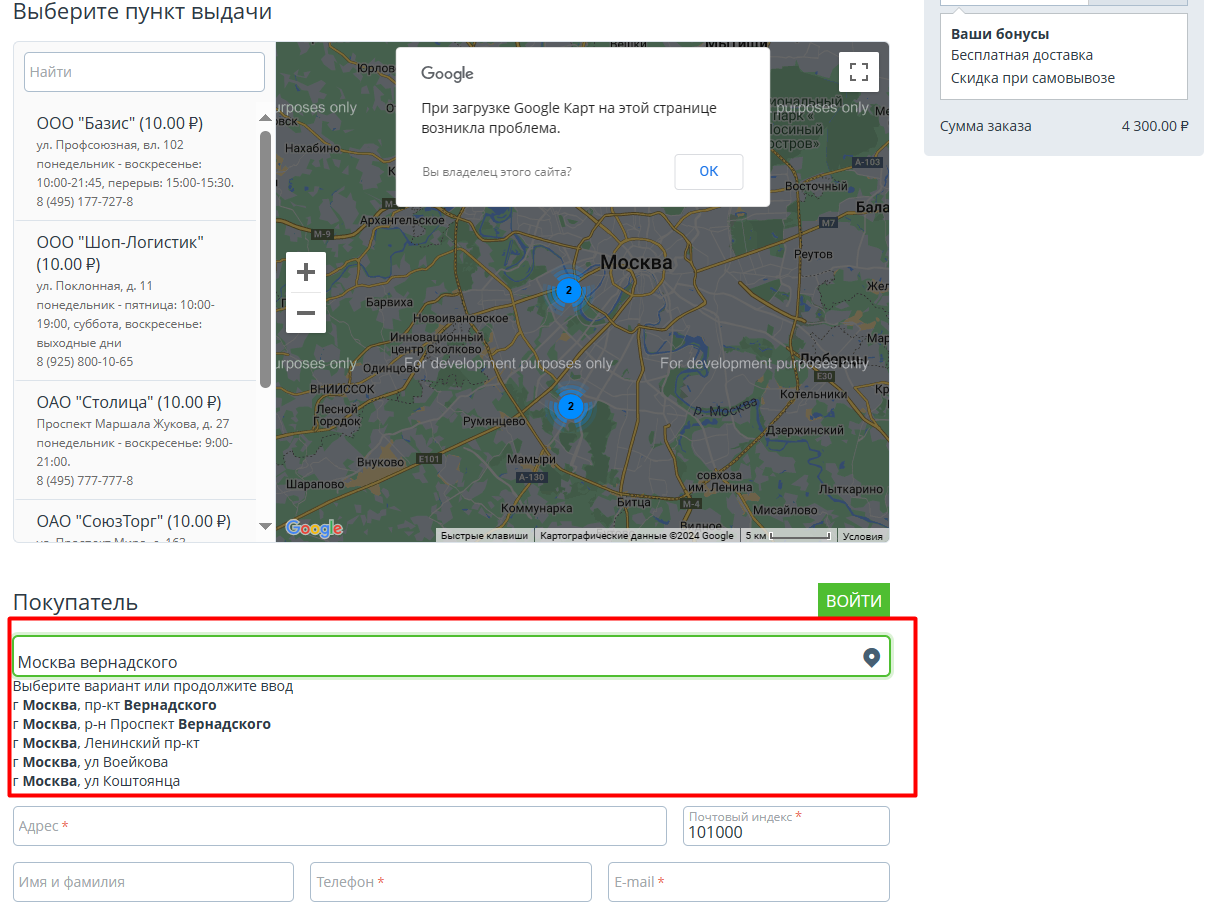Click the Google logo on the map corner
The width and height of the screenshot is (1208, 904).
tap(314, 529)
